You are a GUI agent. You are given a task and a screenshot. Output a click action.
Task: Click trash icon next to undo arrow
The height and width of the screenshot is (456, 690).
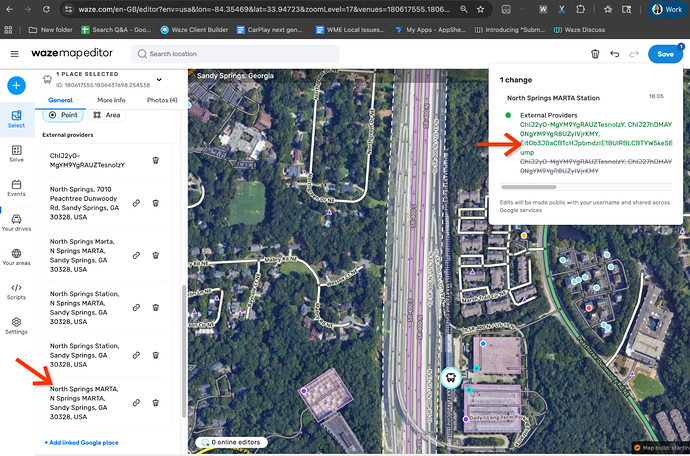pyautogui.click(x=595, y=54)
